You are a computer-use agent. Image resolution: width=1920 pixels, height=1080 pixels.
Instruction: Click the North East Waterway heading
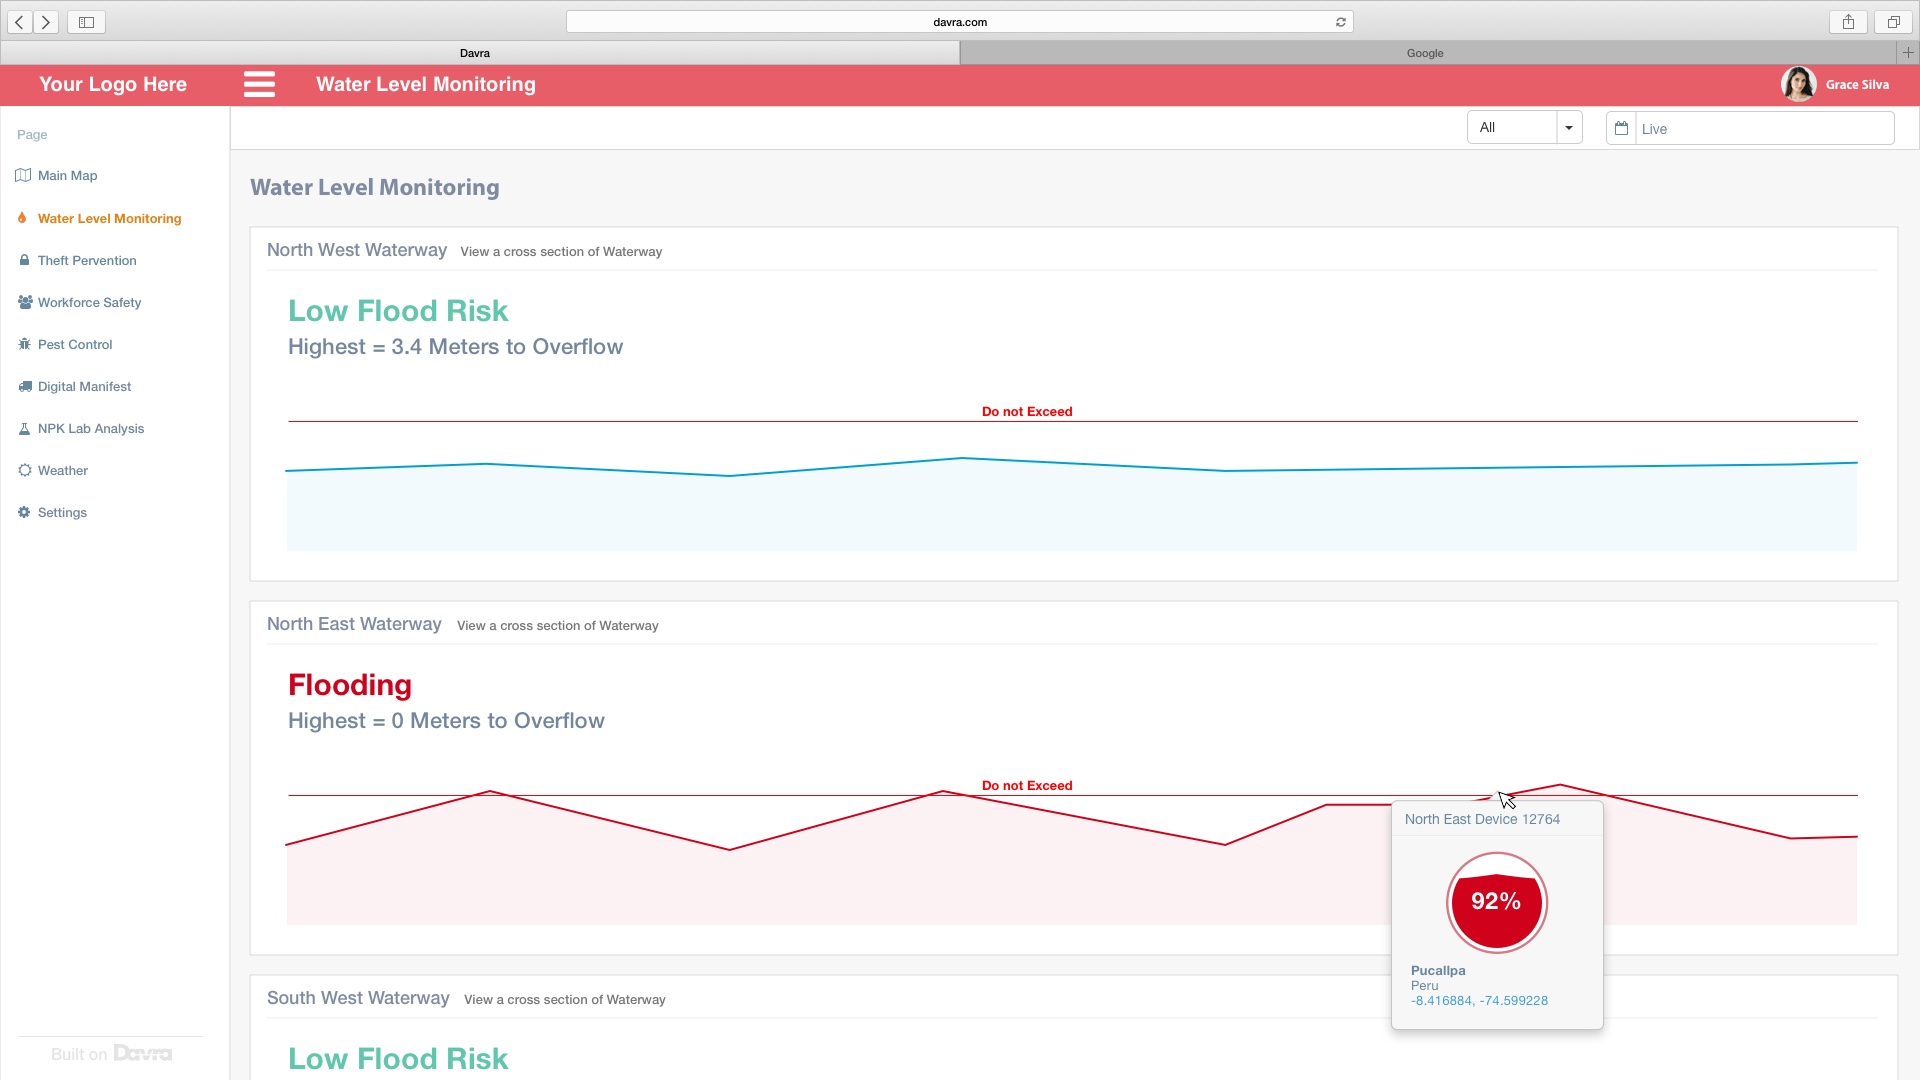354,624
